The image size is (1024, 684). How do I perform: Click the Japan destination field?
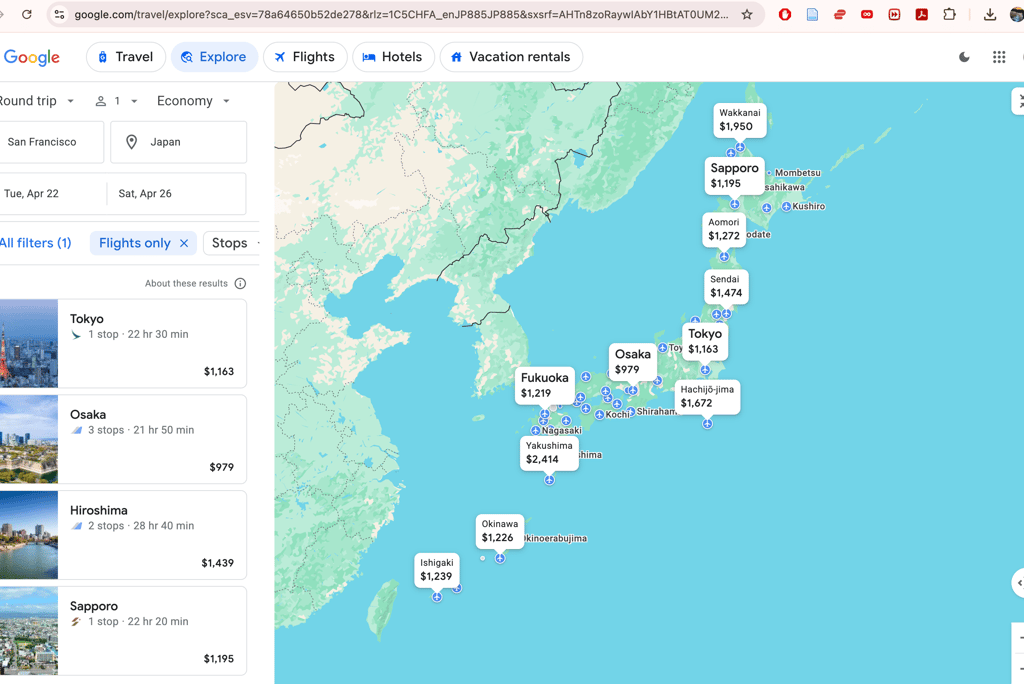178,142
